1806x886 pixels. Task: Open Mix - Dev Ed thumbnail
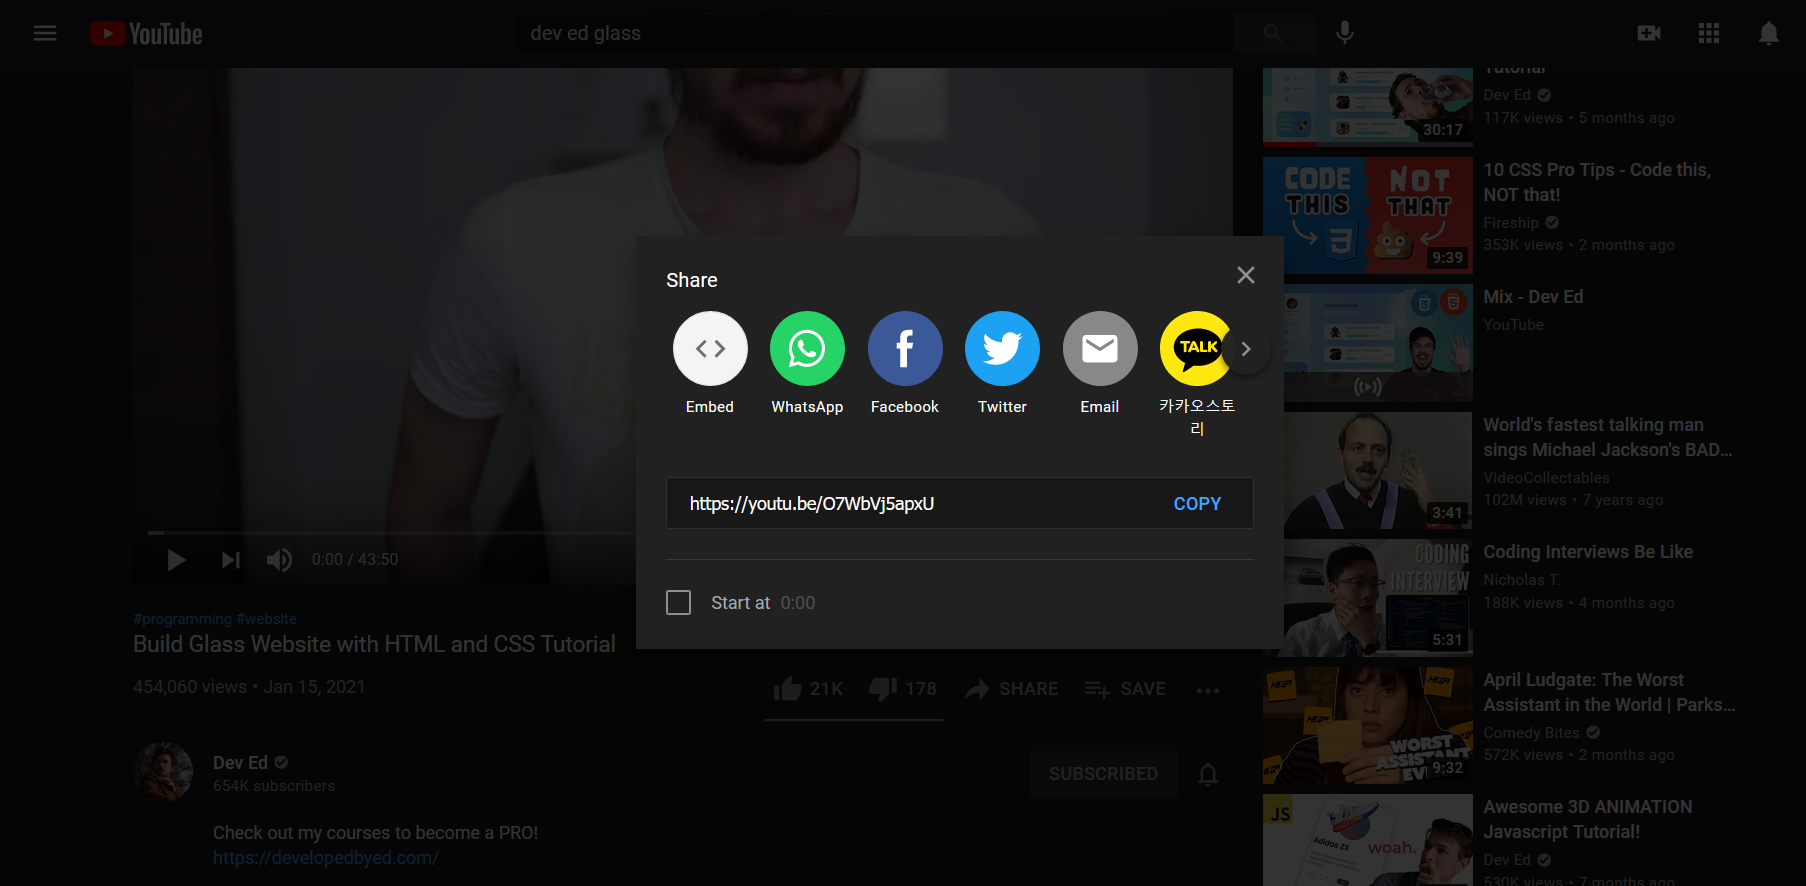[x=1368, y=343]
